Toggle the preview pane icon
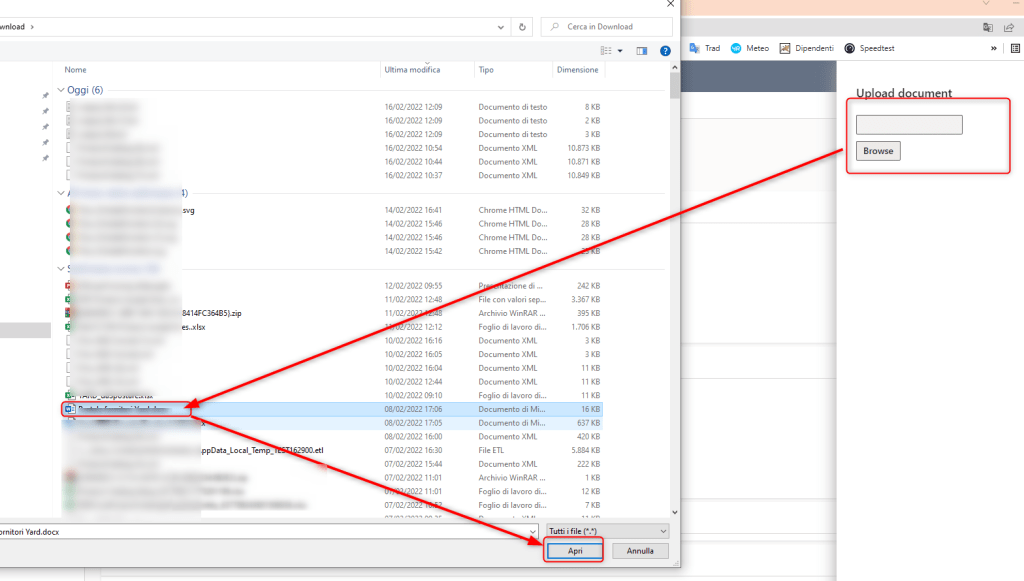The height and width of the screenshot is (581, 1024). click(x=641, y=50)
